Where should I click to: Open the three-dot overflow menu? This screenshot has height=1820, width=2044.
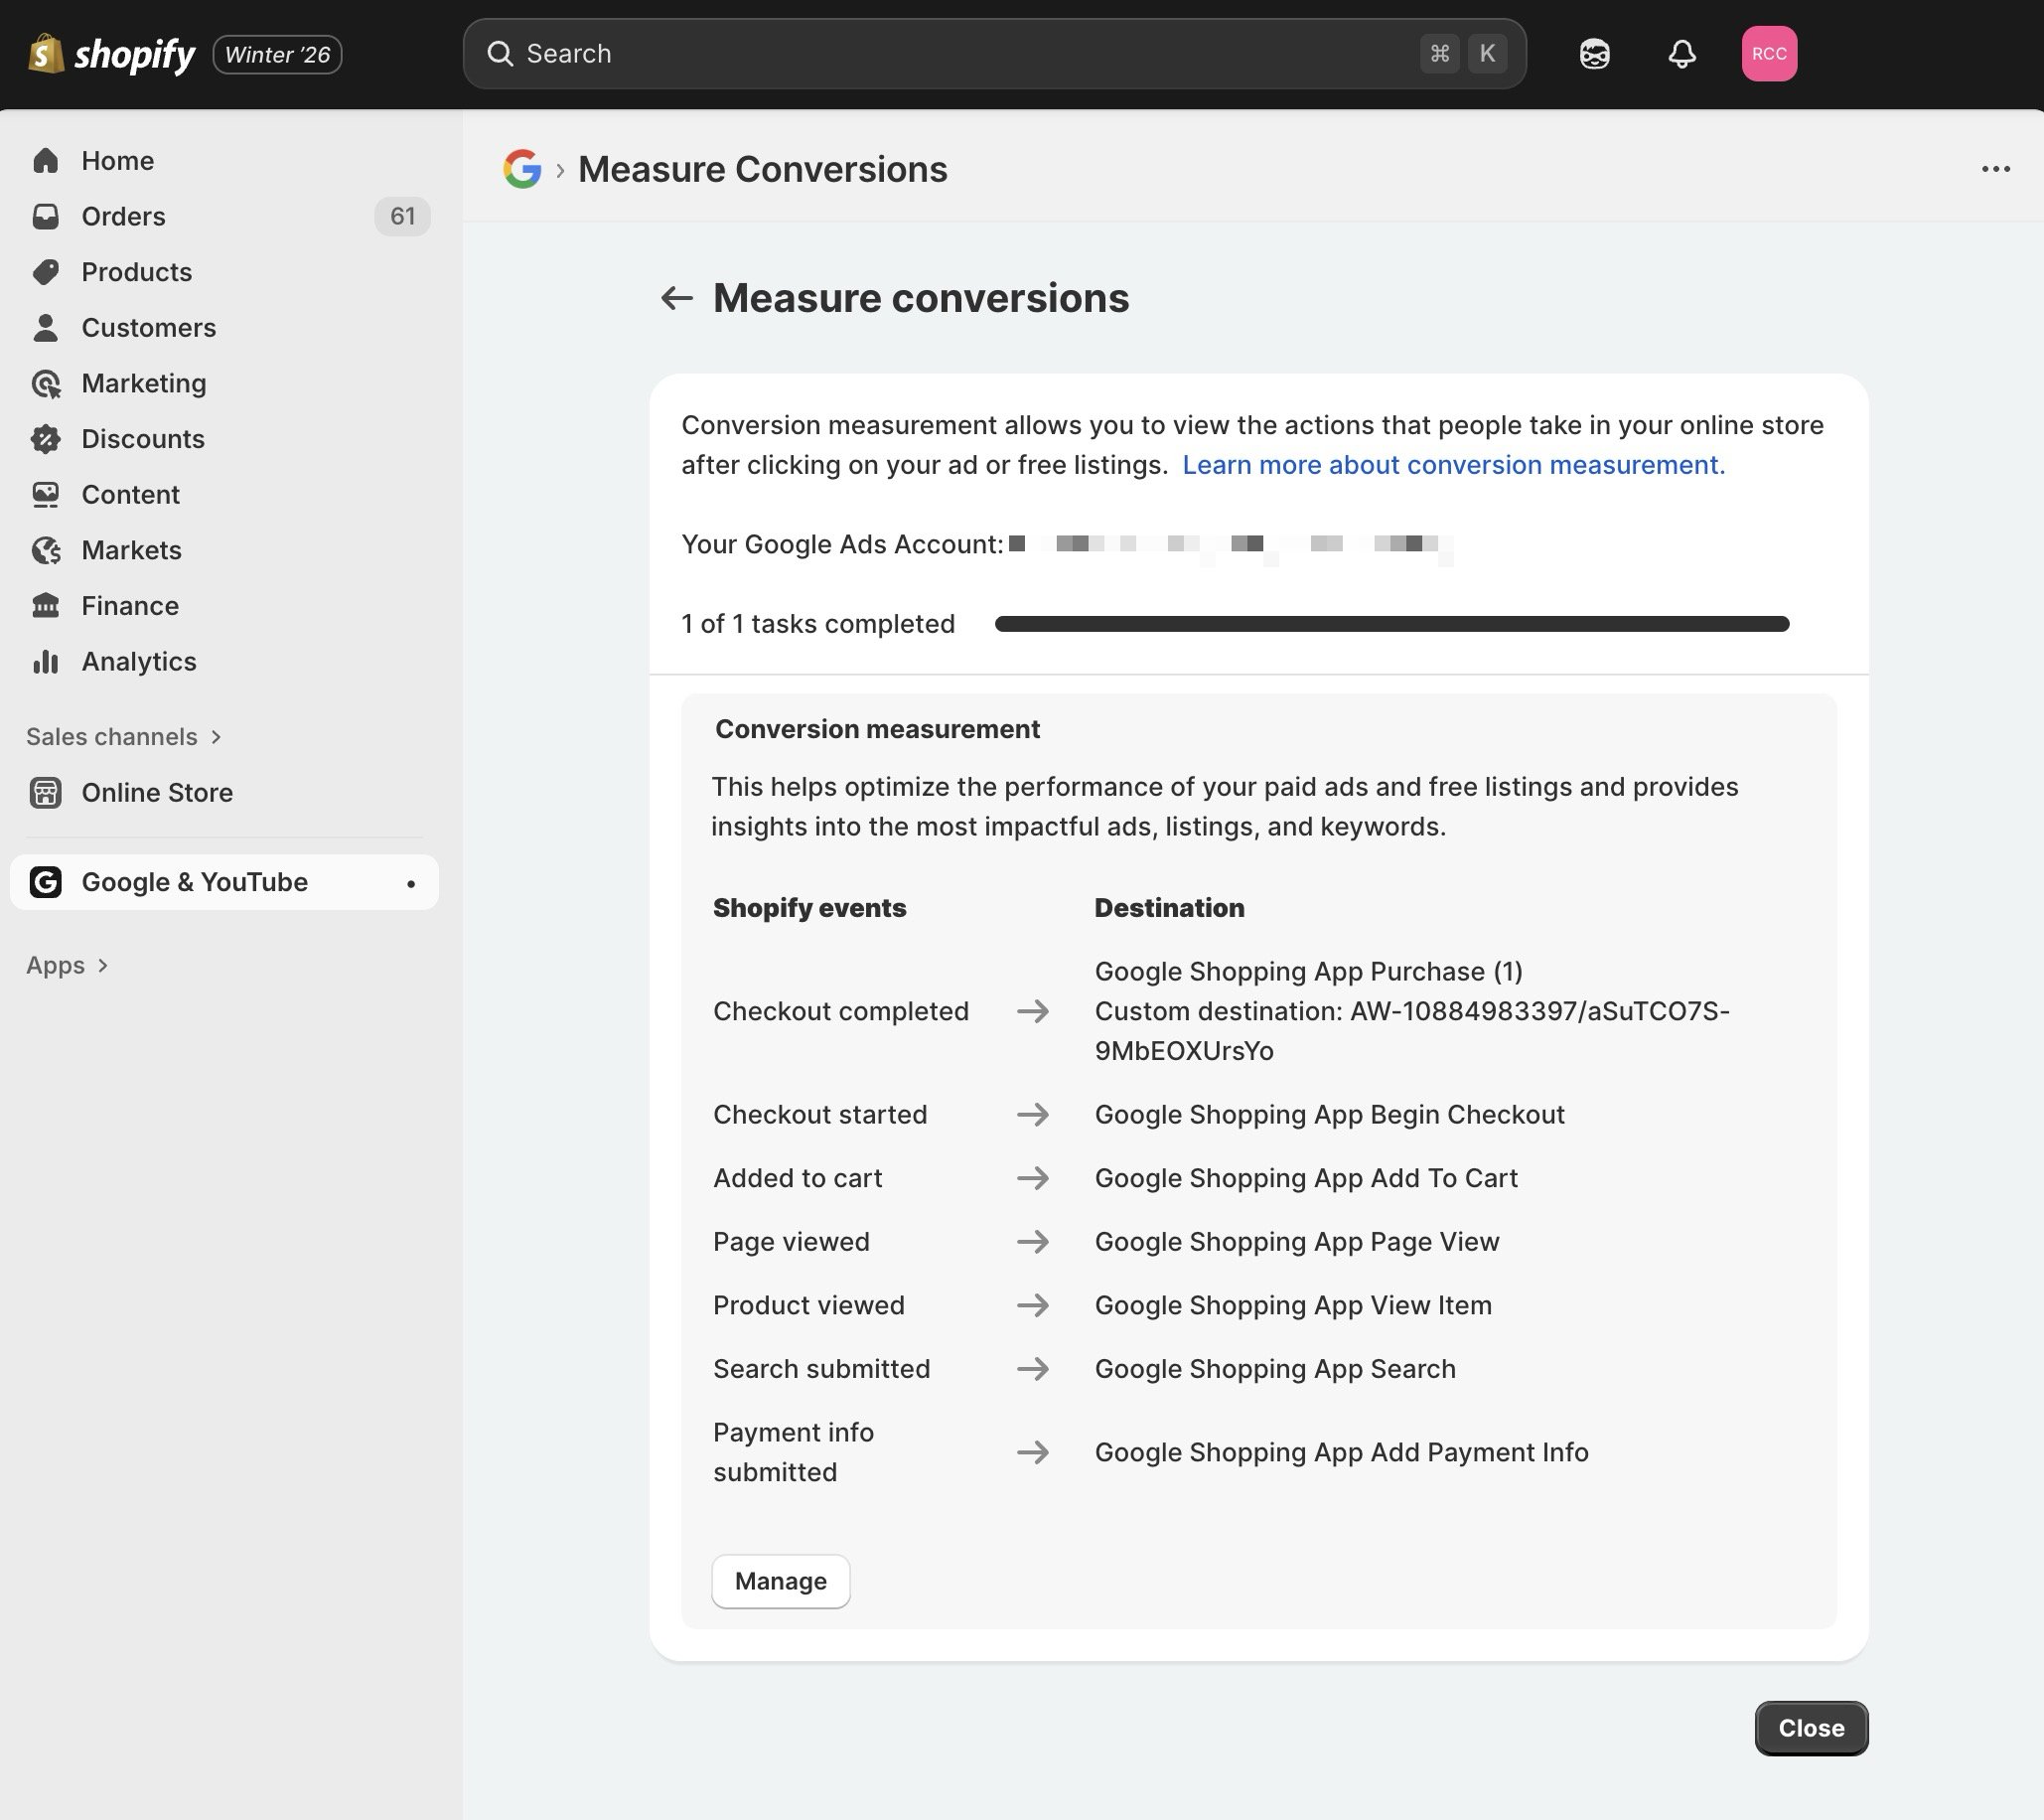tap(1996, 169)
